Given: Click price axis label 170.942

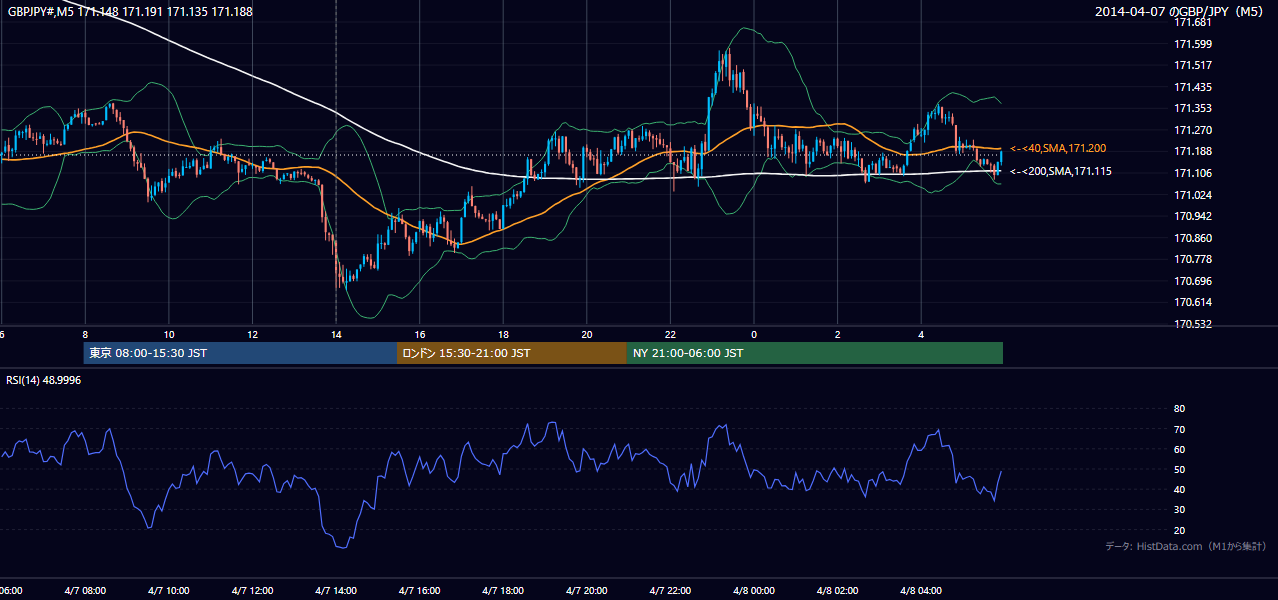Looking at the screenshot, I should click(1194, 216).
